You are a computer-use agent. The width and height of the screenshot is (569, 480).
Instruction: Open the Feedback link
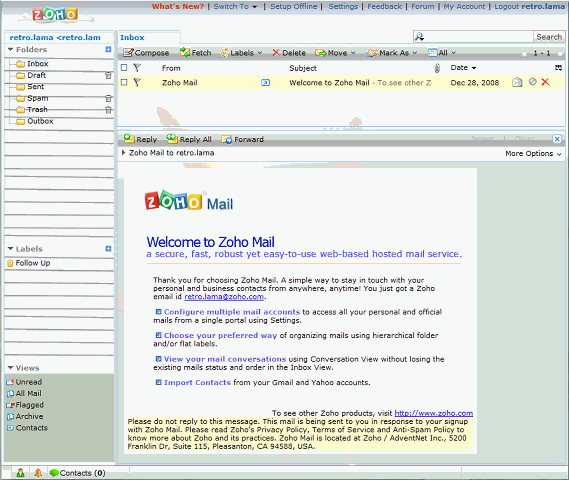(385, 6)
